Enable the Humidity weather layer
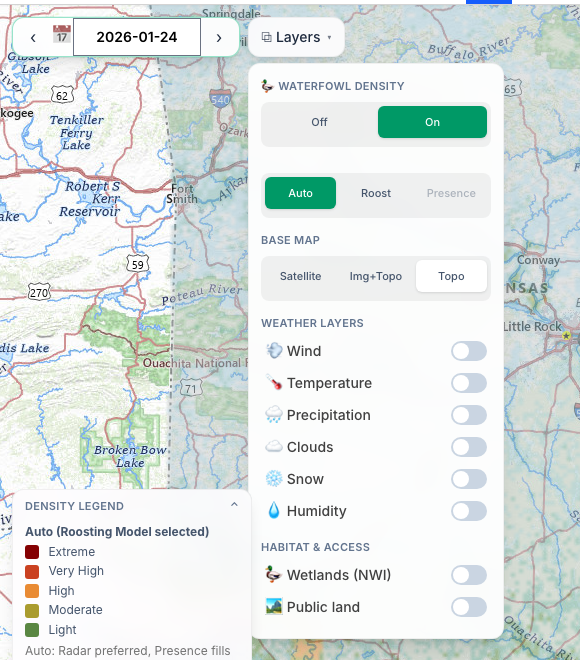Image resolution: width=580 pixels, height=660 pixels. (469, 511)
